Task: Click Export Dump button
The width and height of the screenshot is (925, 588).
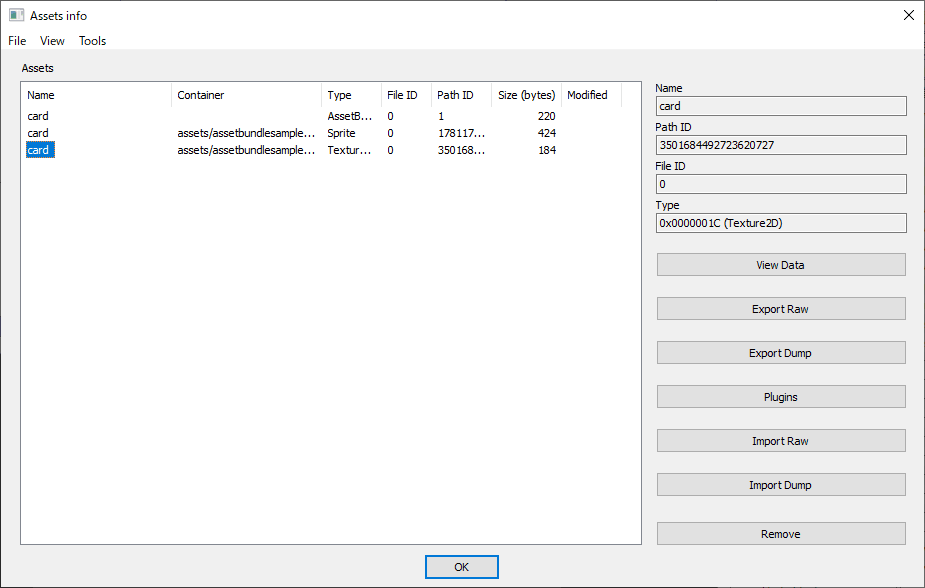Action: pos(780,353)
